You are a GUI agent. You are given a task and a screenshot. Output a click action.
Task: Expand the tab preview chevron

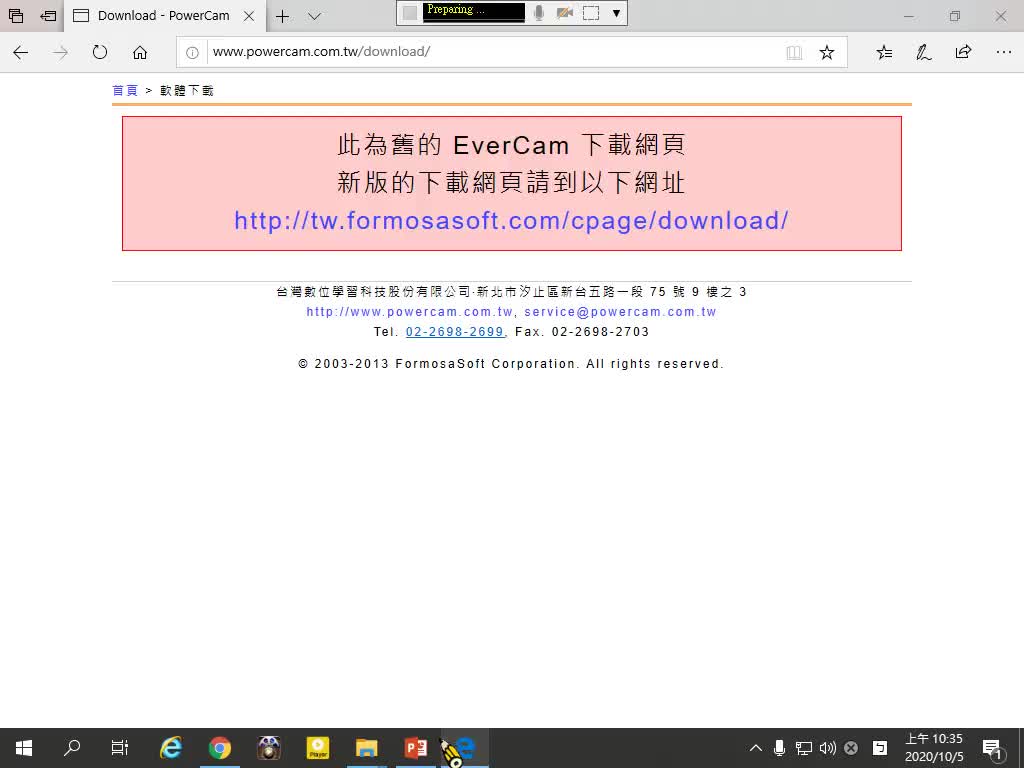(314, 16)
